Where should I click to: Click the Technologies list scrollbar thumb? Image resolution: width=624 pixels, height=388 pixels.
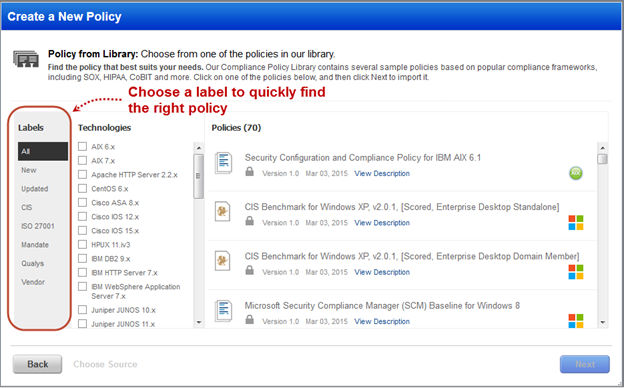coord(199,176)
